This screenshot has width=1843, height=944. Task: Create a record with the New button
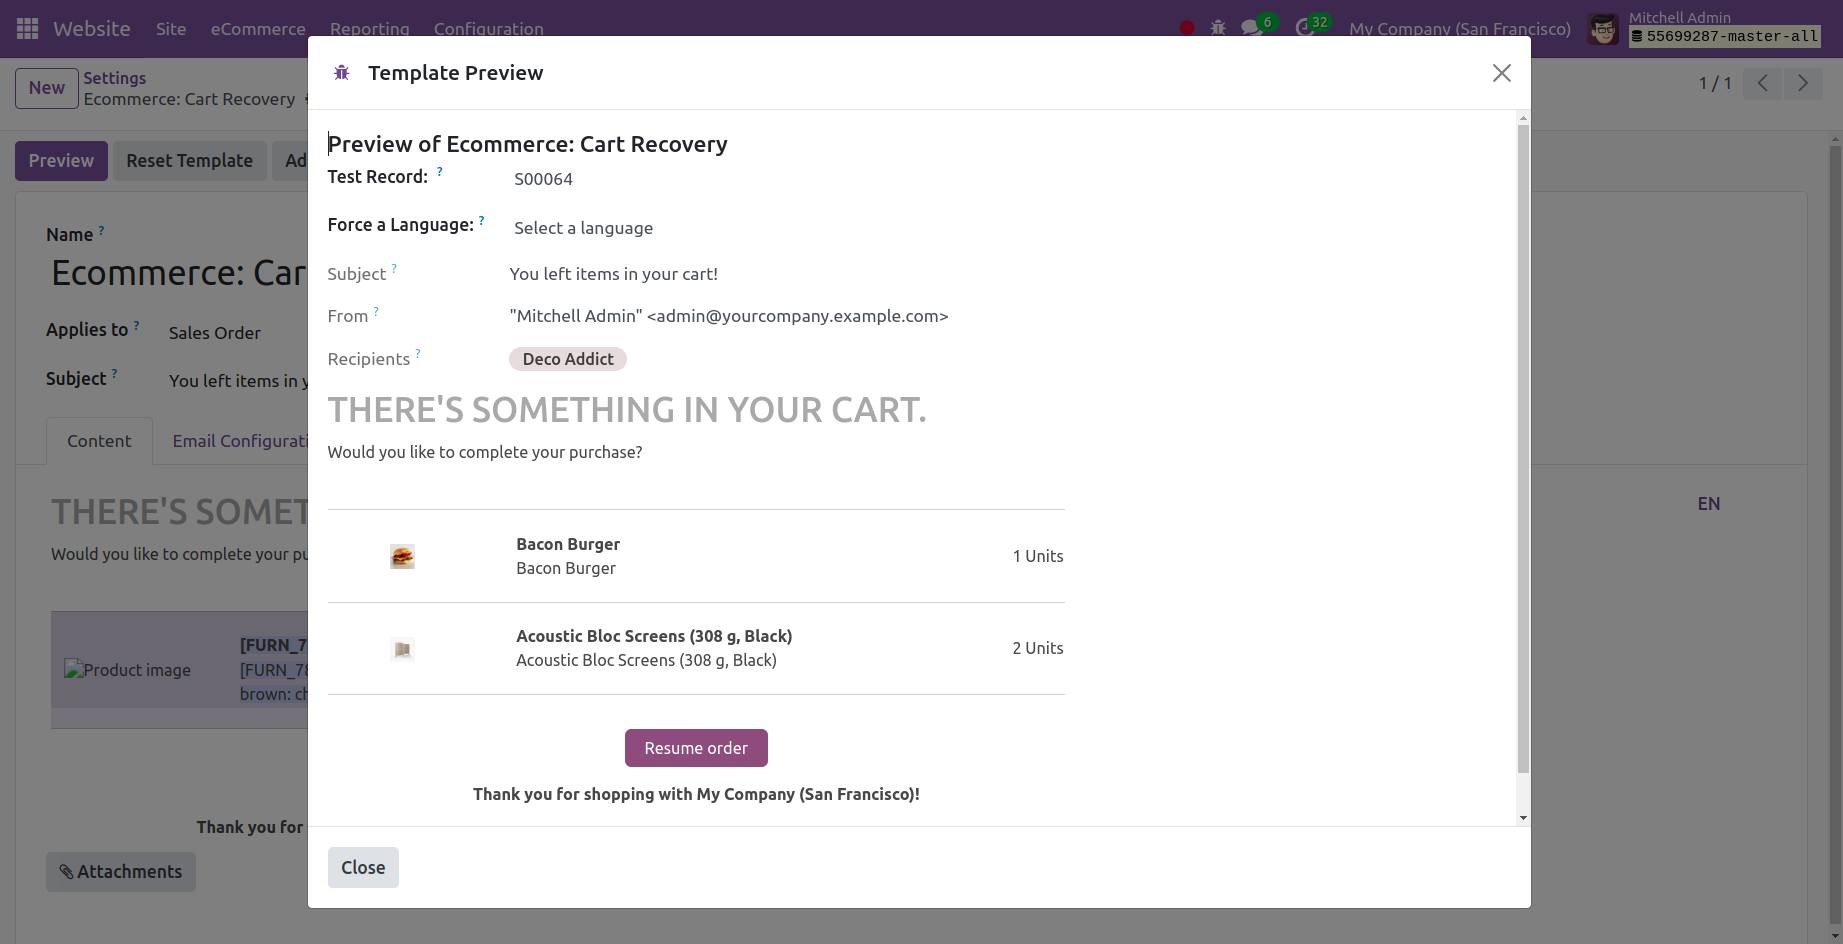[x=46, y=88]
